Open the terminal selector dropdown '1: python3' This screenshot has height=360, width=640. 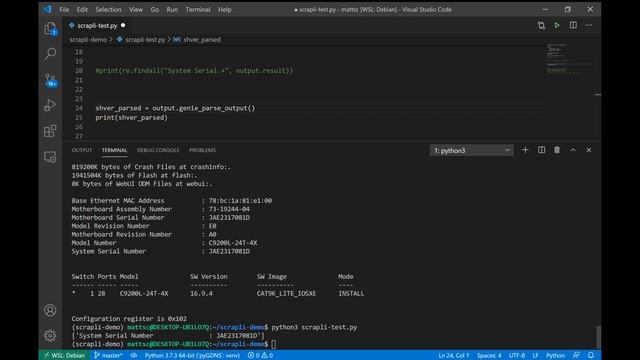pyautogui.click(x=471, y=151)
